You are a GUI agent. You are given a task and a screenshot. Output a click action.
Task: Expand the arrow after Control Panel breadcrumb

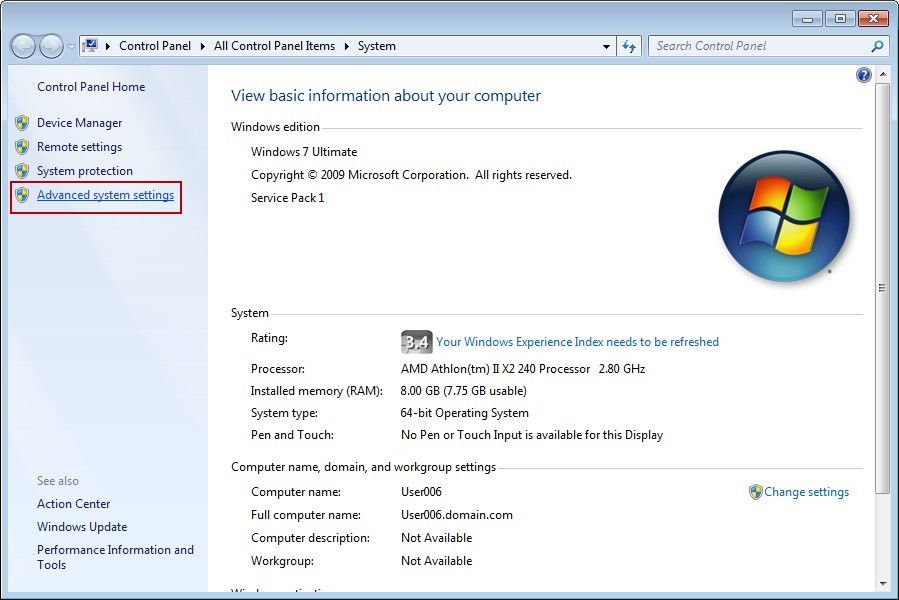point(201,46)
